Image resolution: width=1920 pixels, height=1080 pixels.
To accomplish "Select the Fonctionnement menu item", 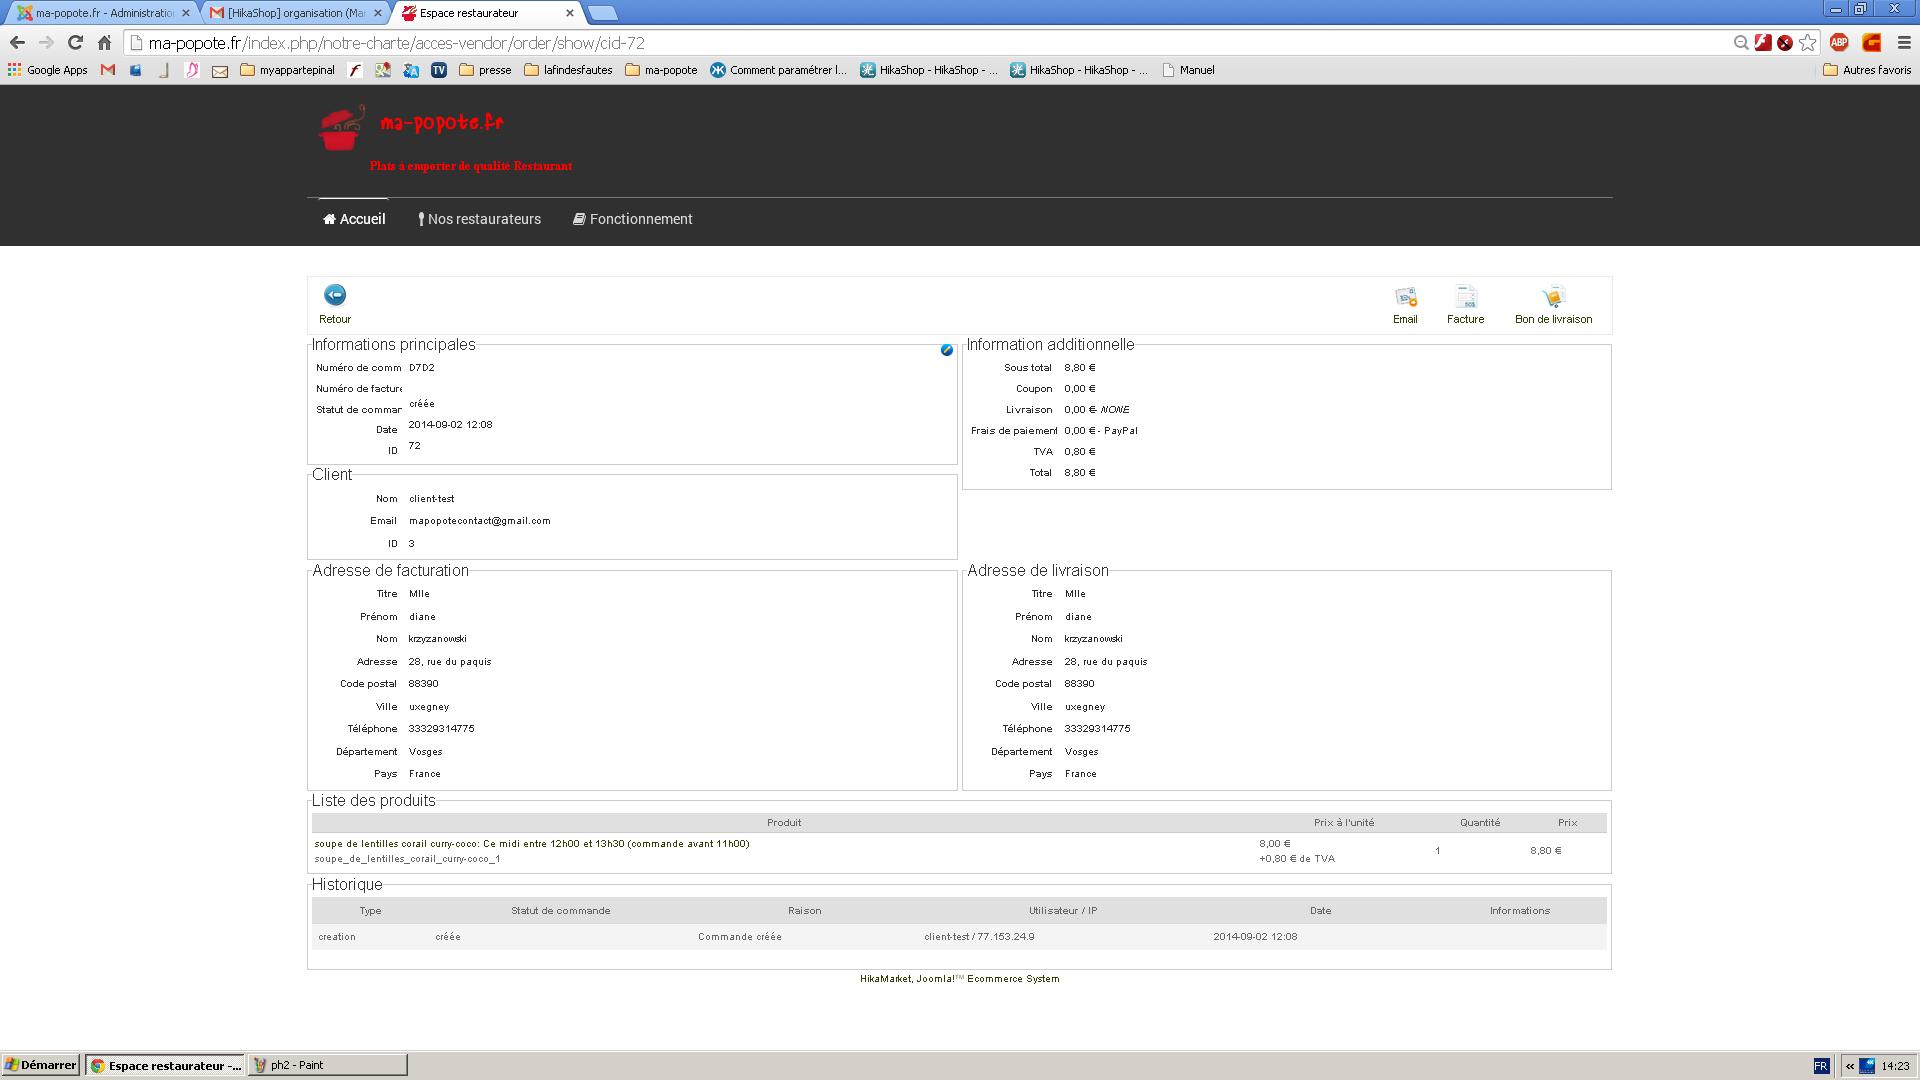I will (632, 219).
